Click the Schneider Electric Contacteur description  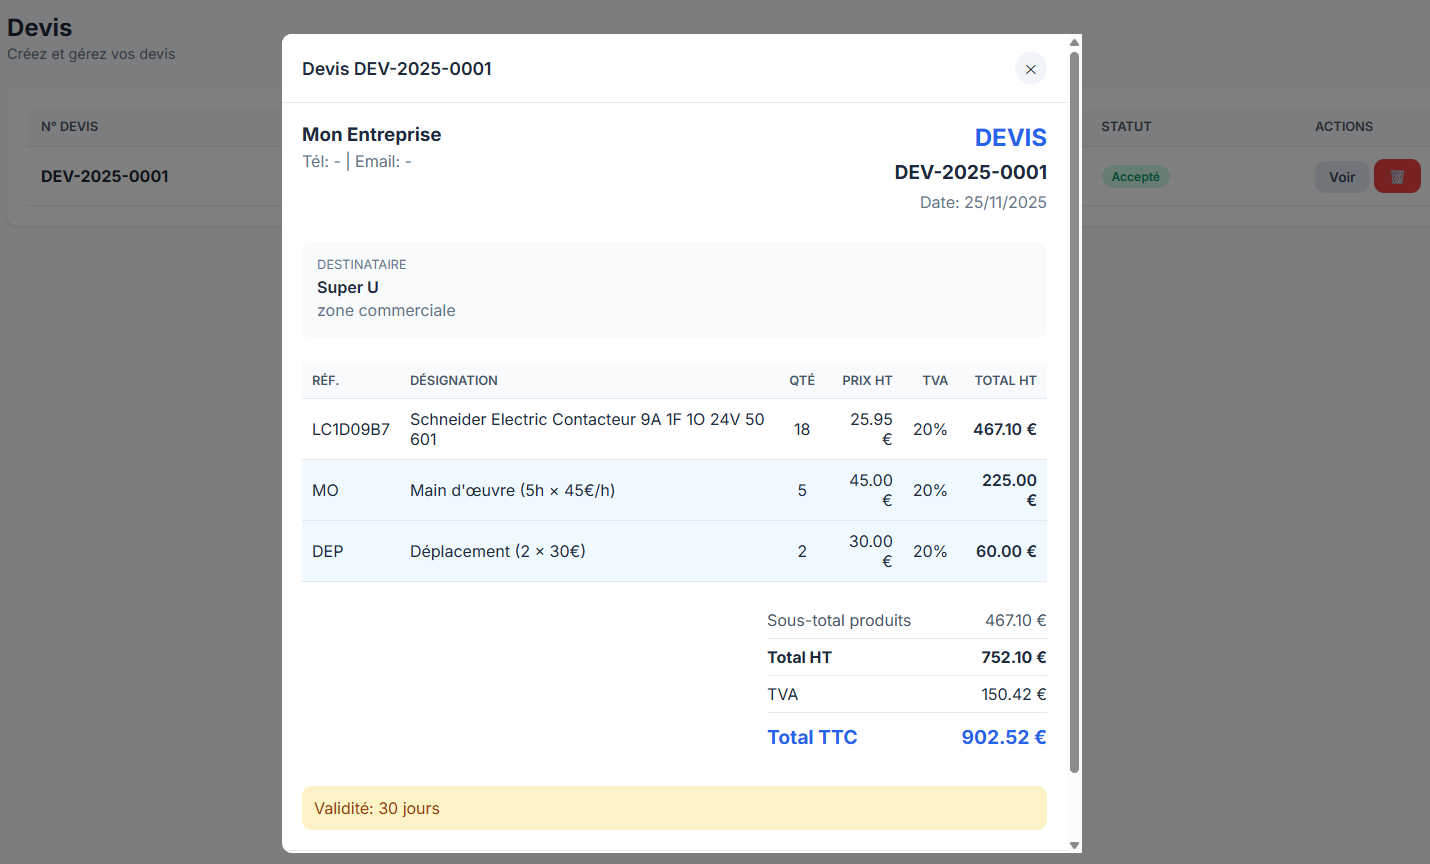click(586, 429)
